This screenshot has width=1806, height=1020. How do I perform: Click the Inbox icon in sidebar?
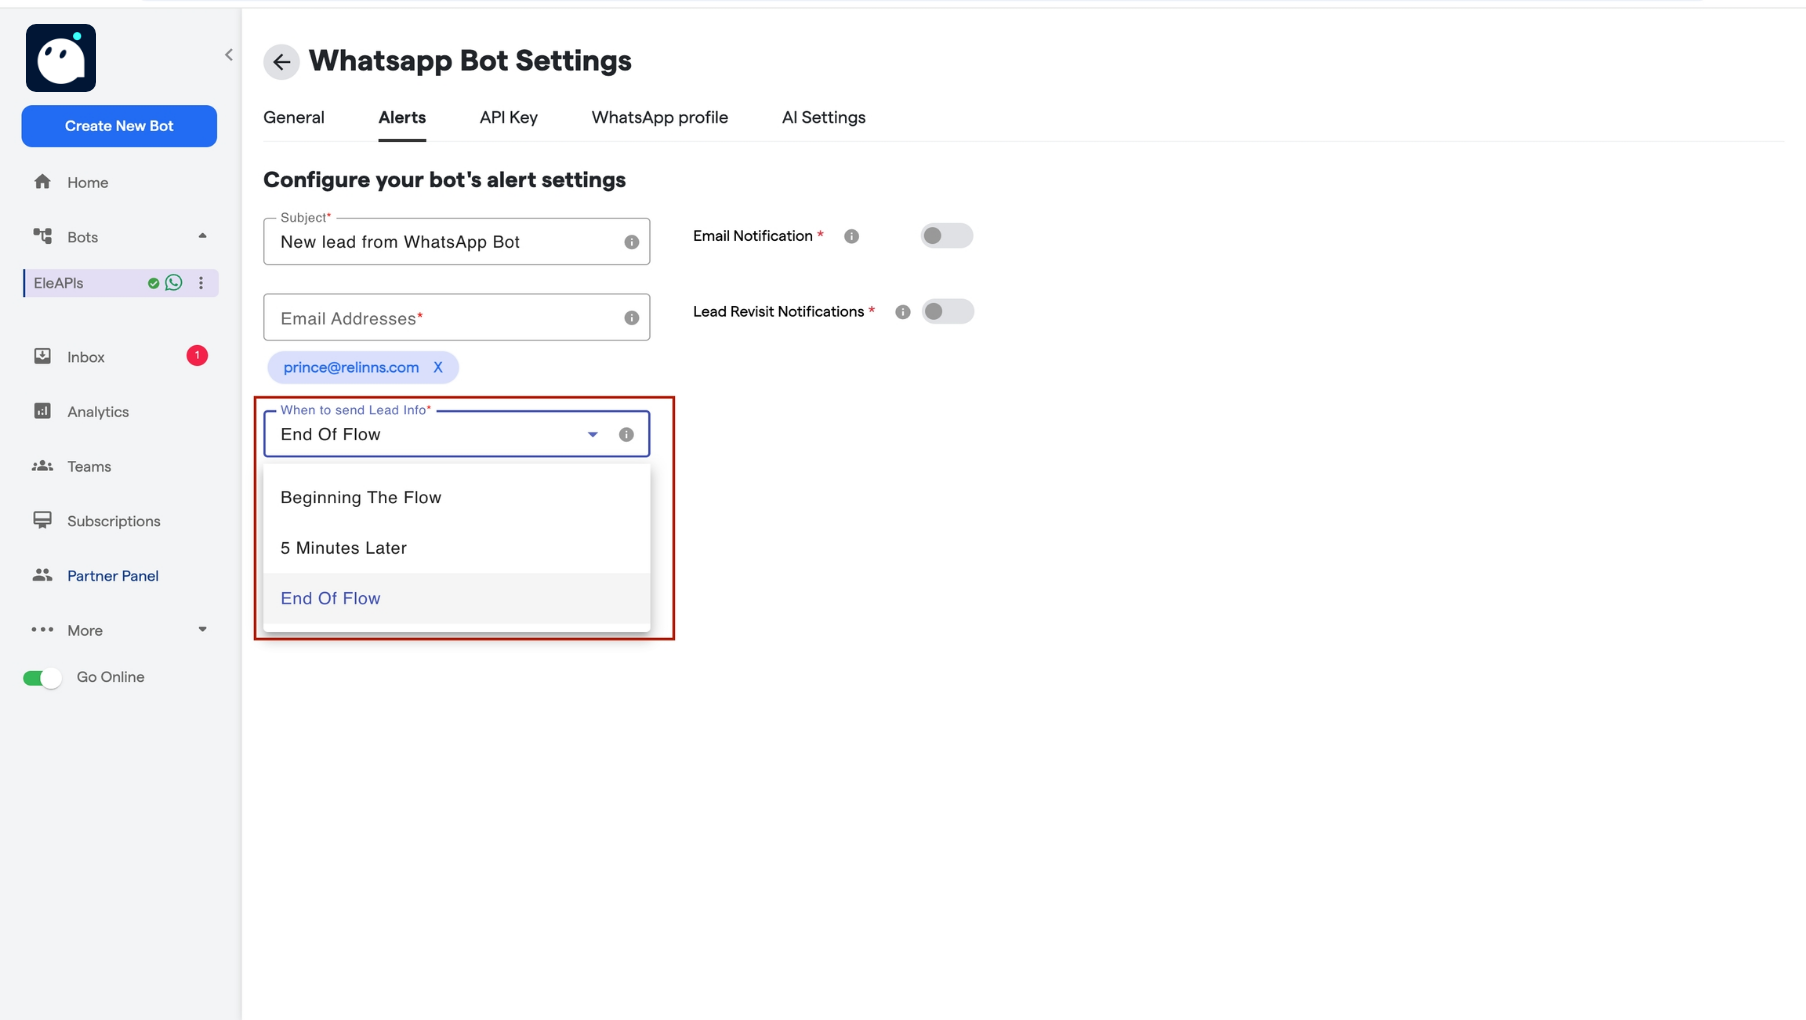point(42,356)
